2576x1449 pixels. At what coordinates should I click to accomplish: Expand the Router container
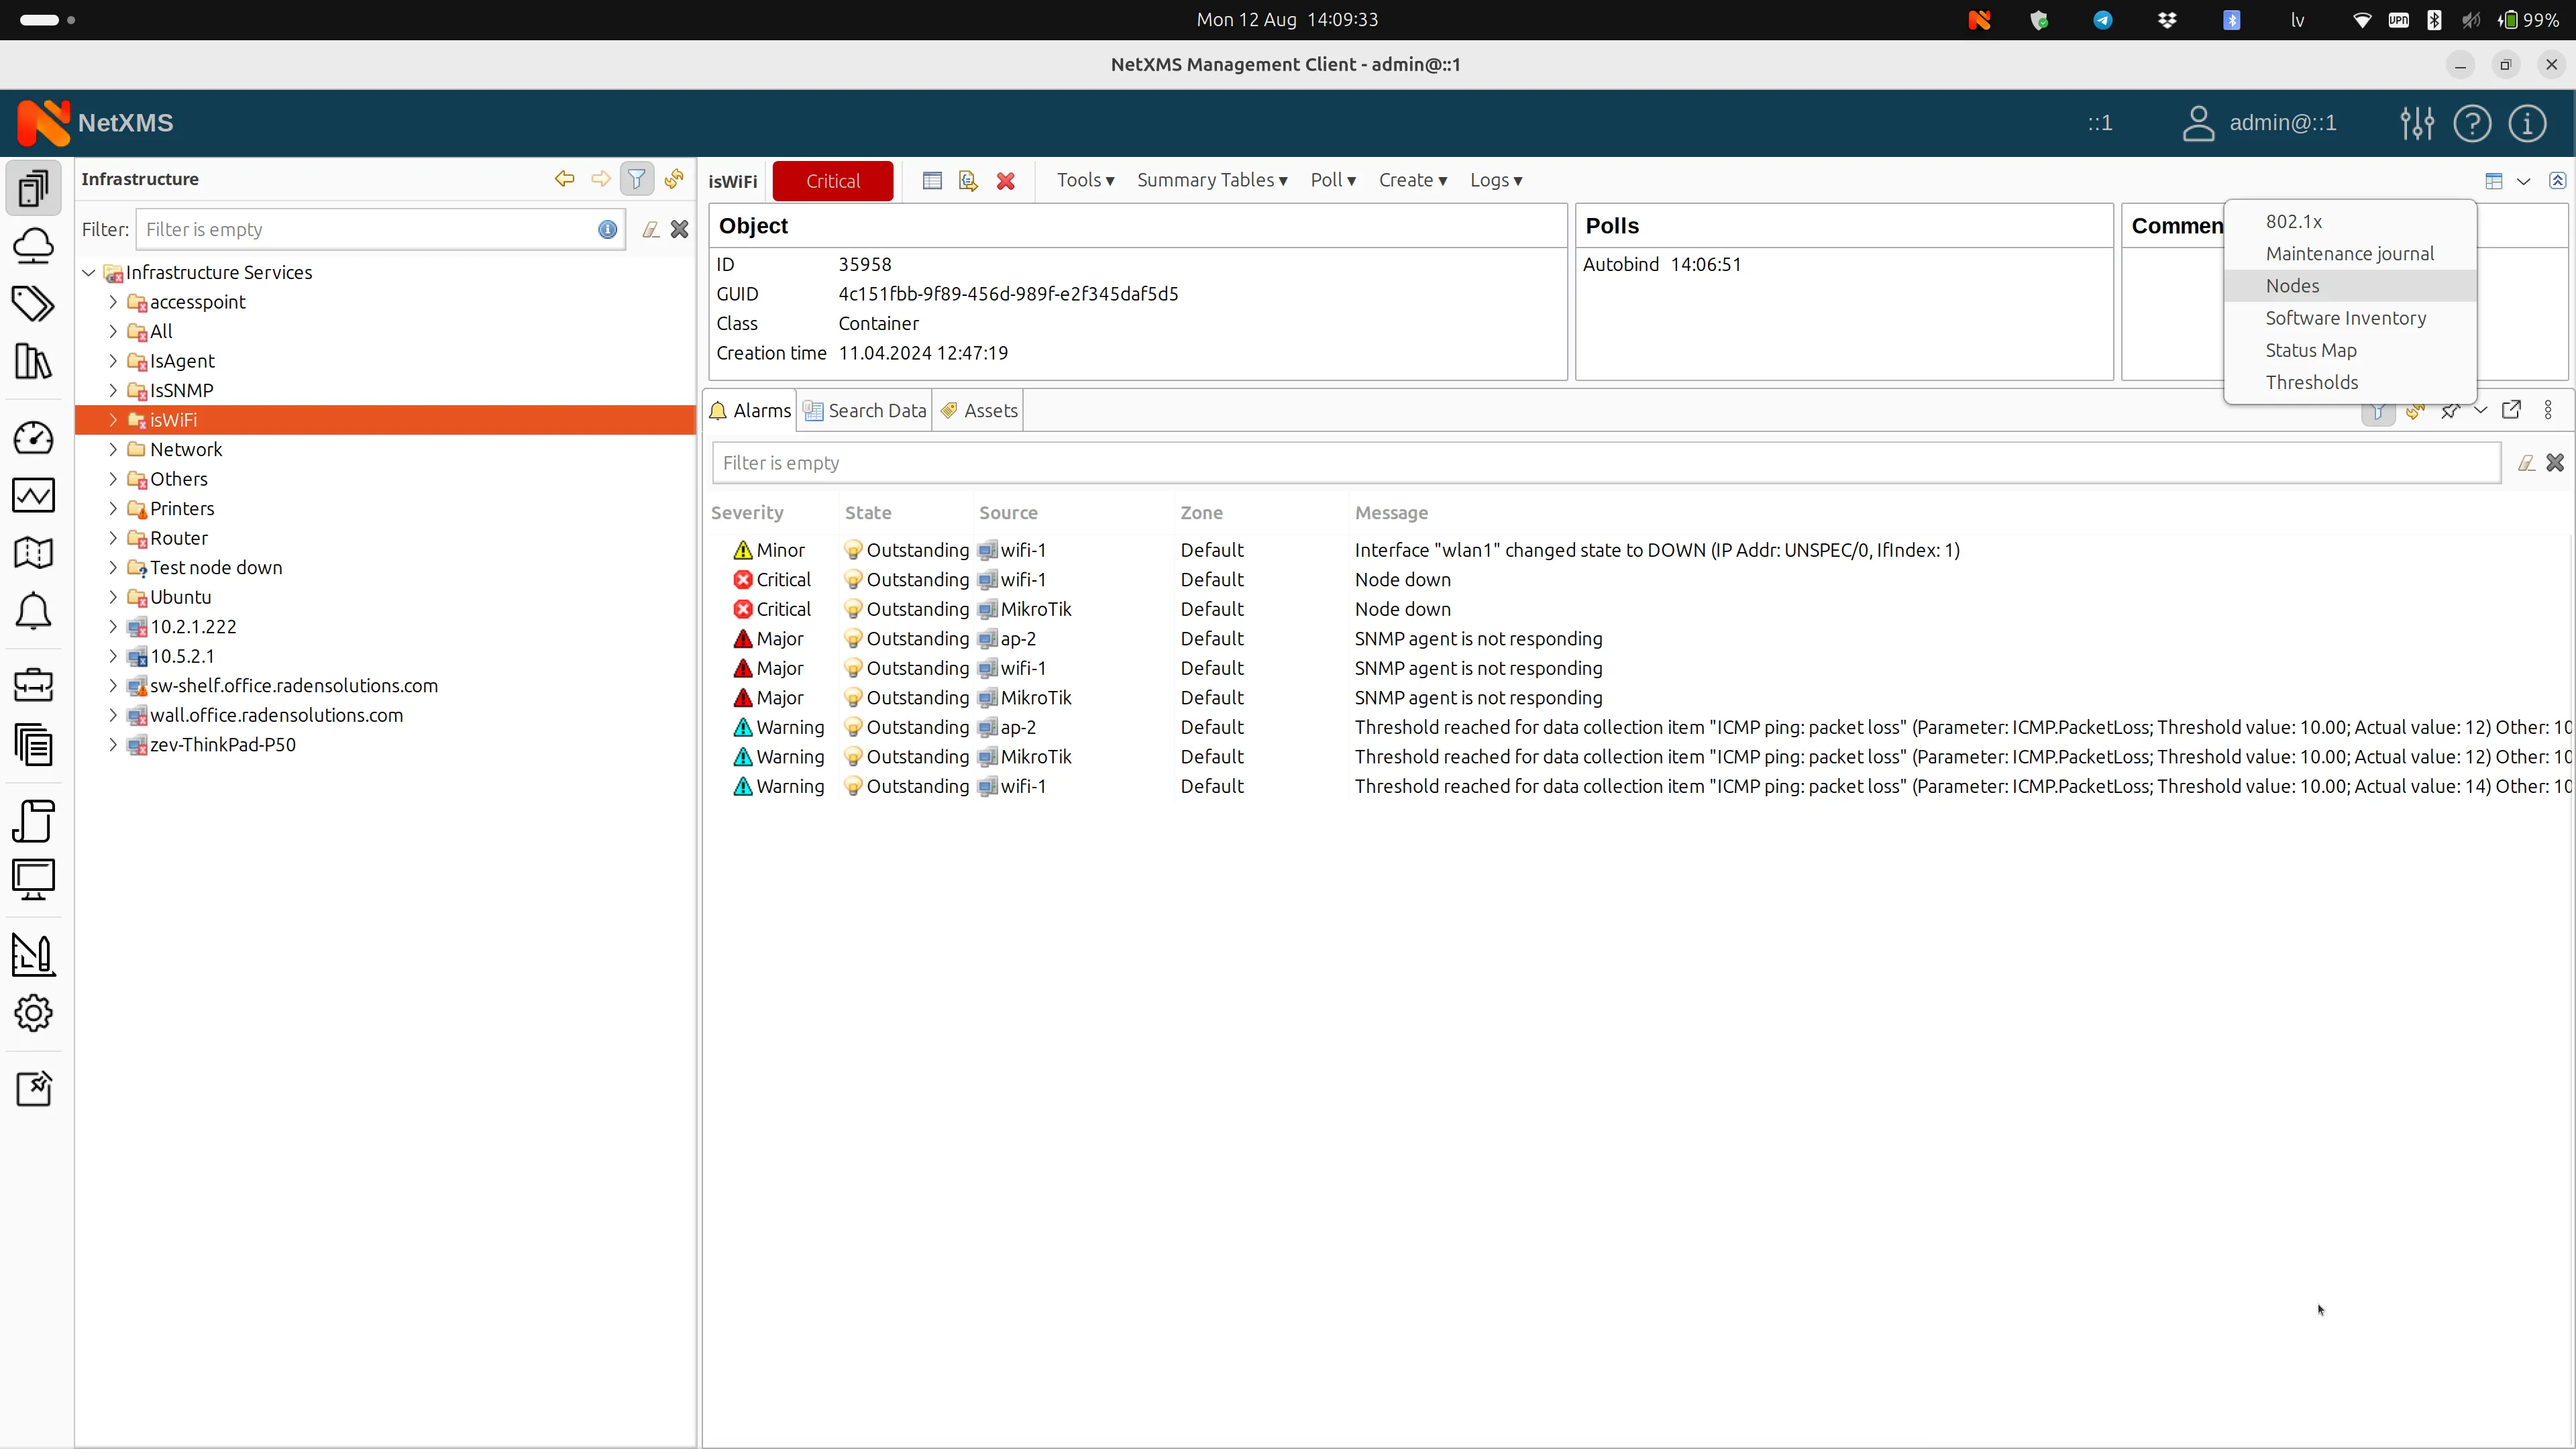tap(113, 538)
